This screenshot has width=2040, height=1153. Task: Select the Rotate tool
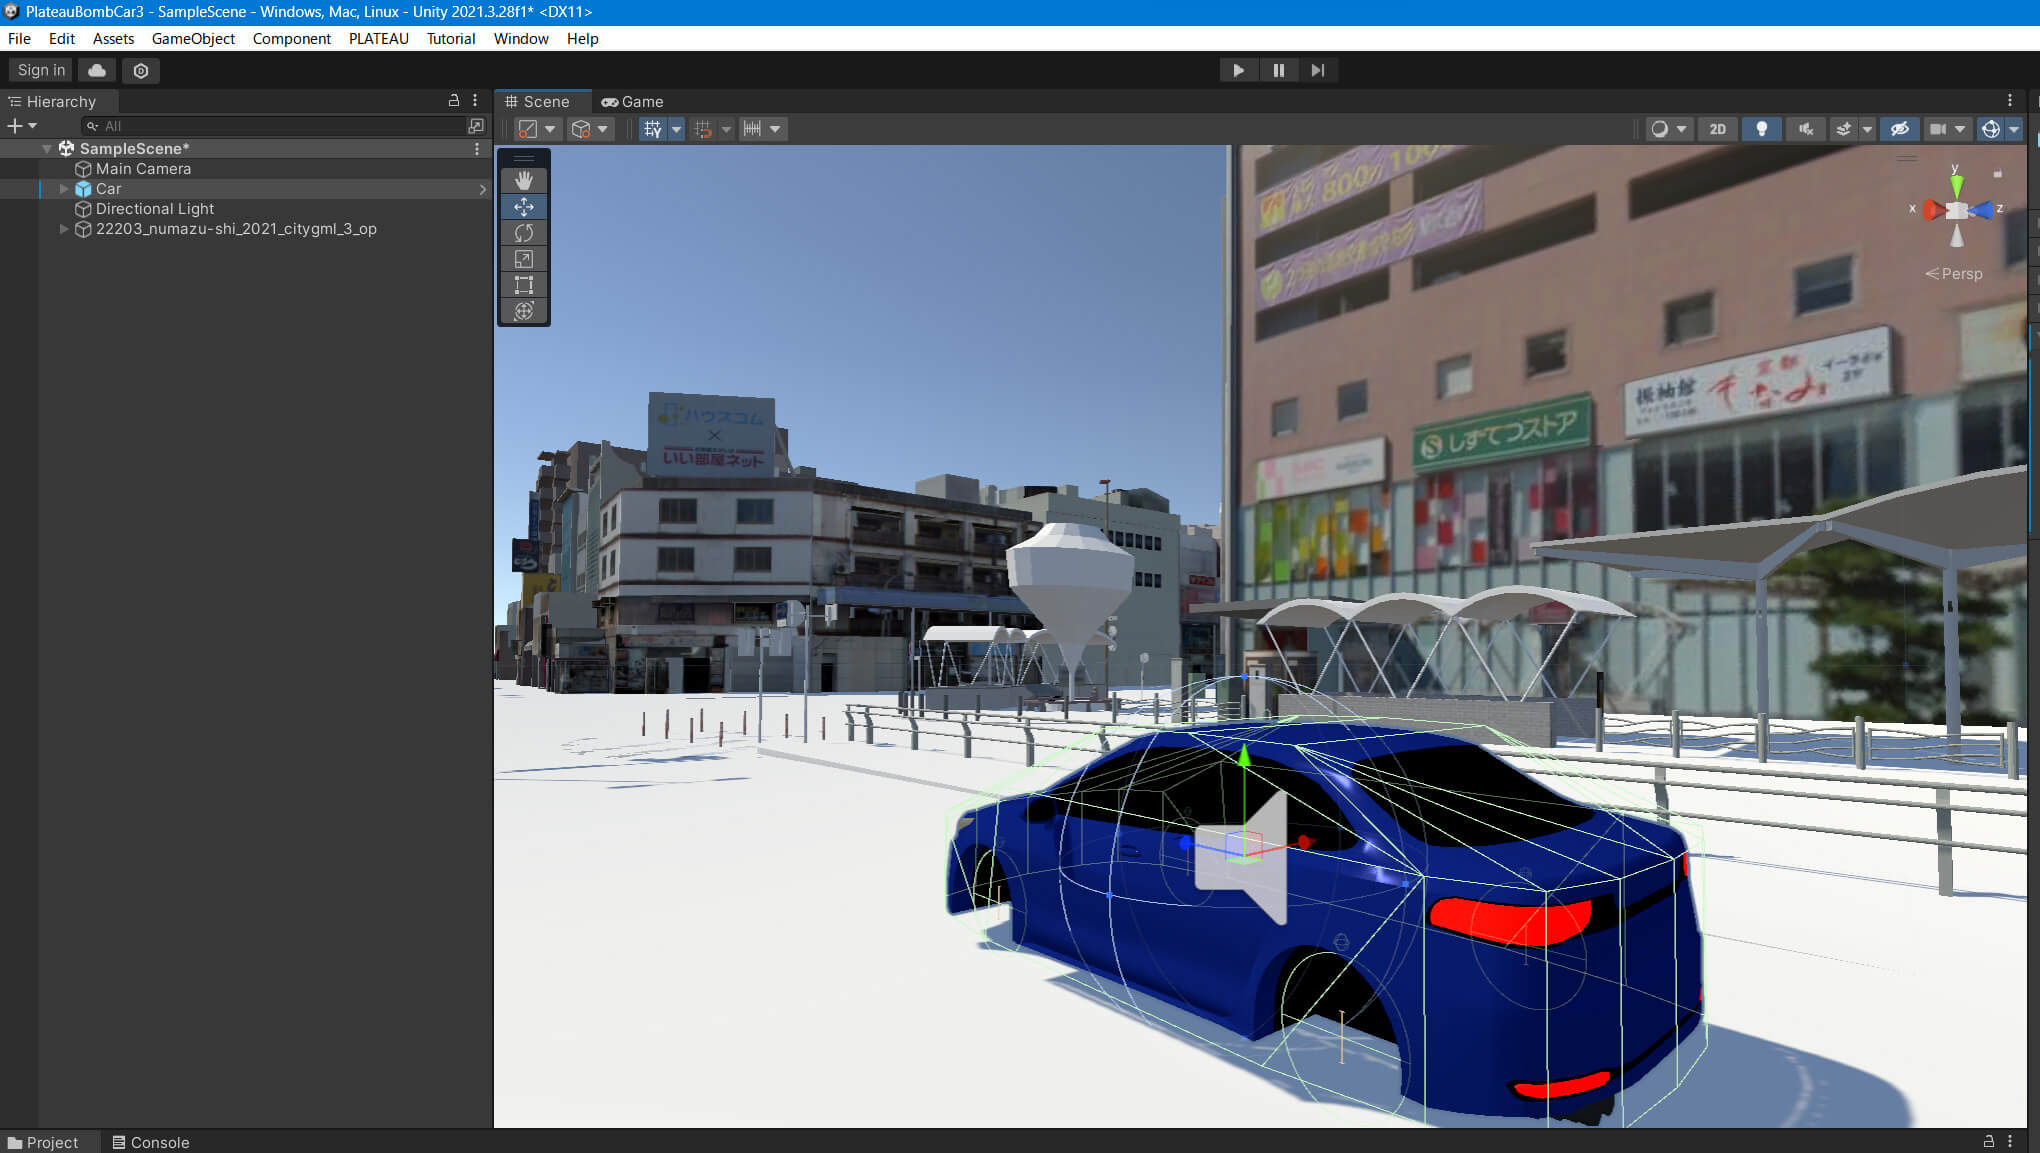(523, 233)
